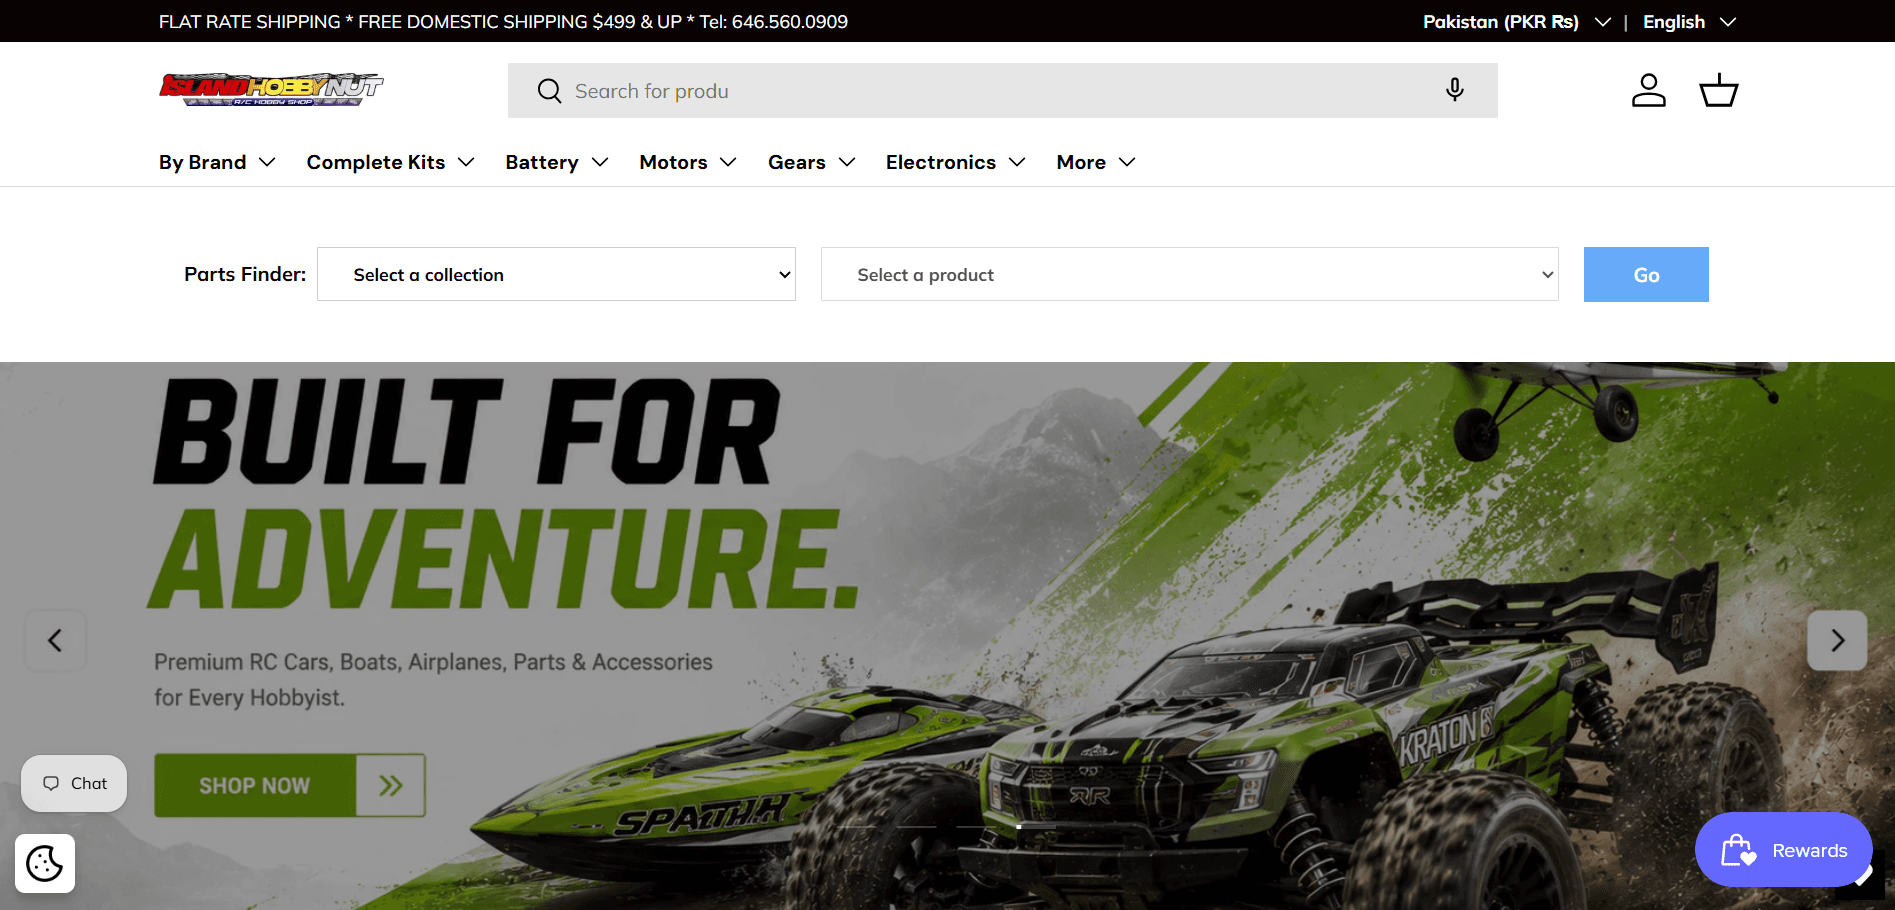Viewport: 1895px width, 910px height.
Task: Click the Go button in Parts Finder
Action: pos(1646,274)
